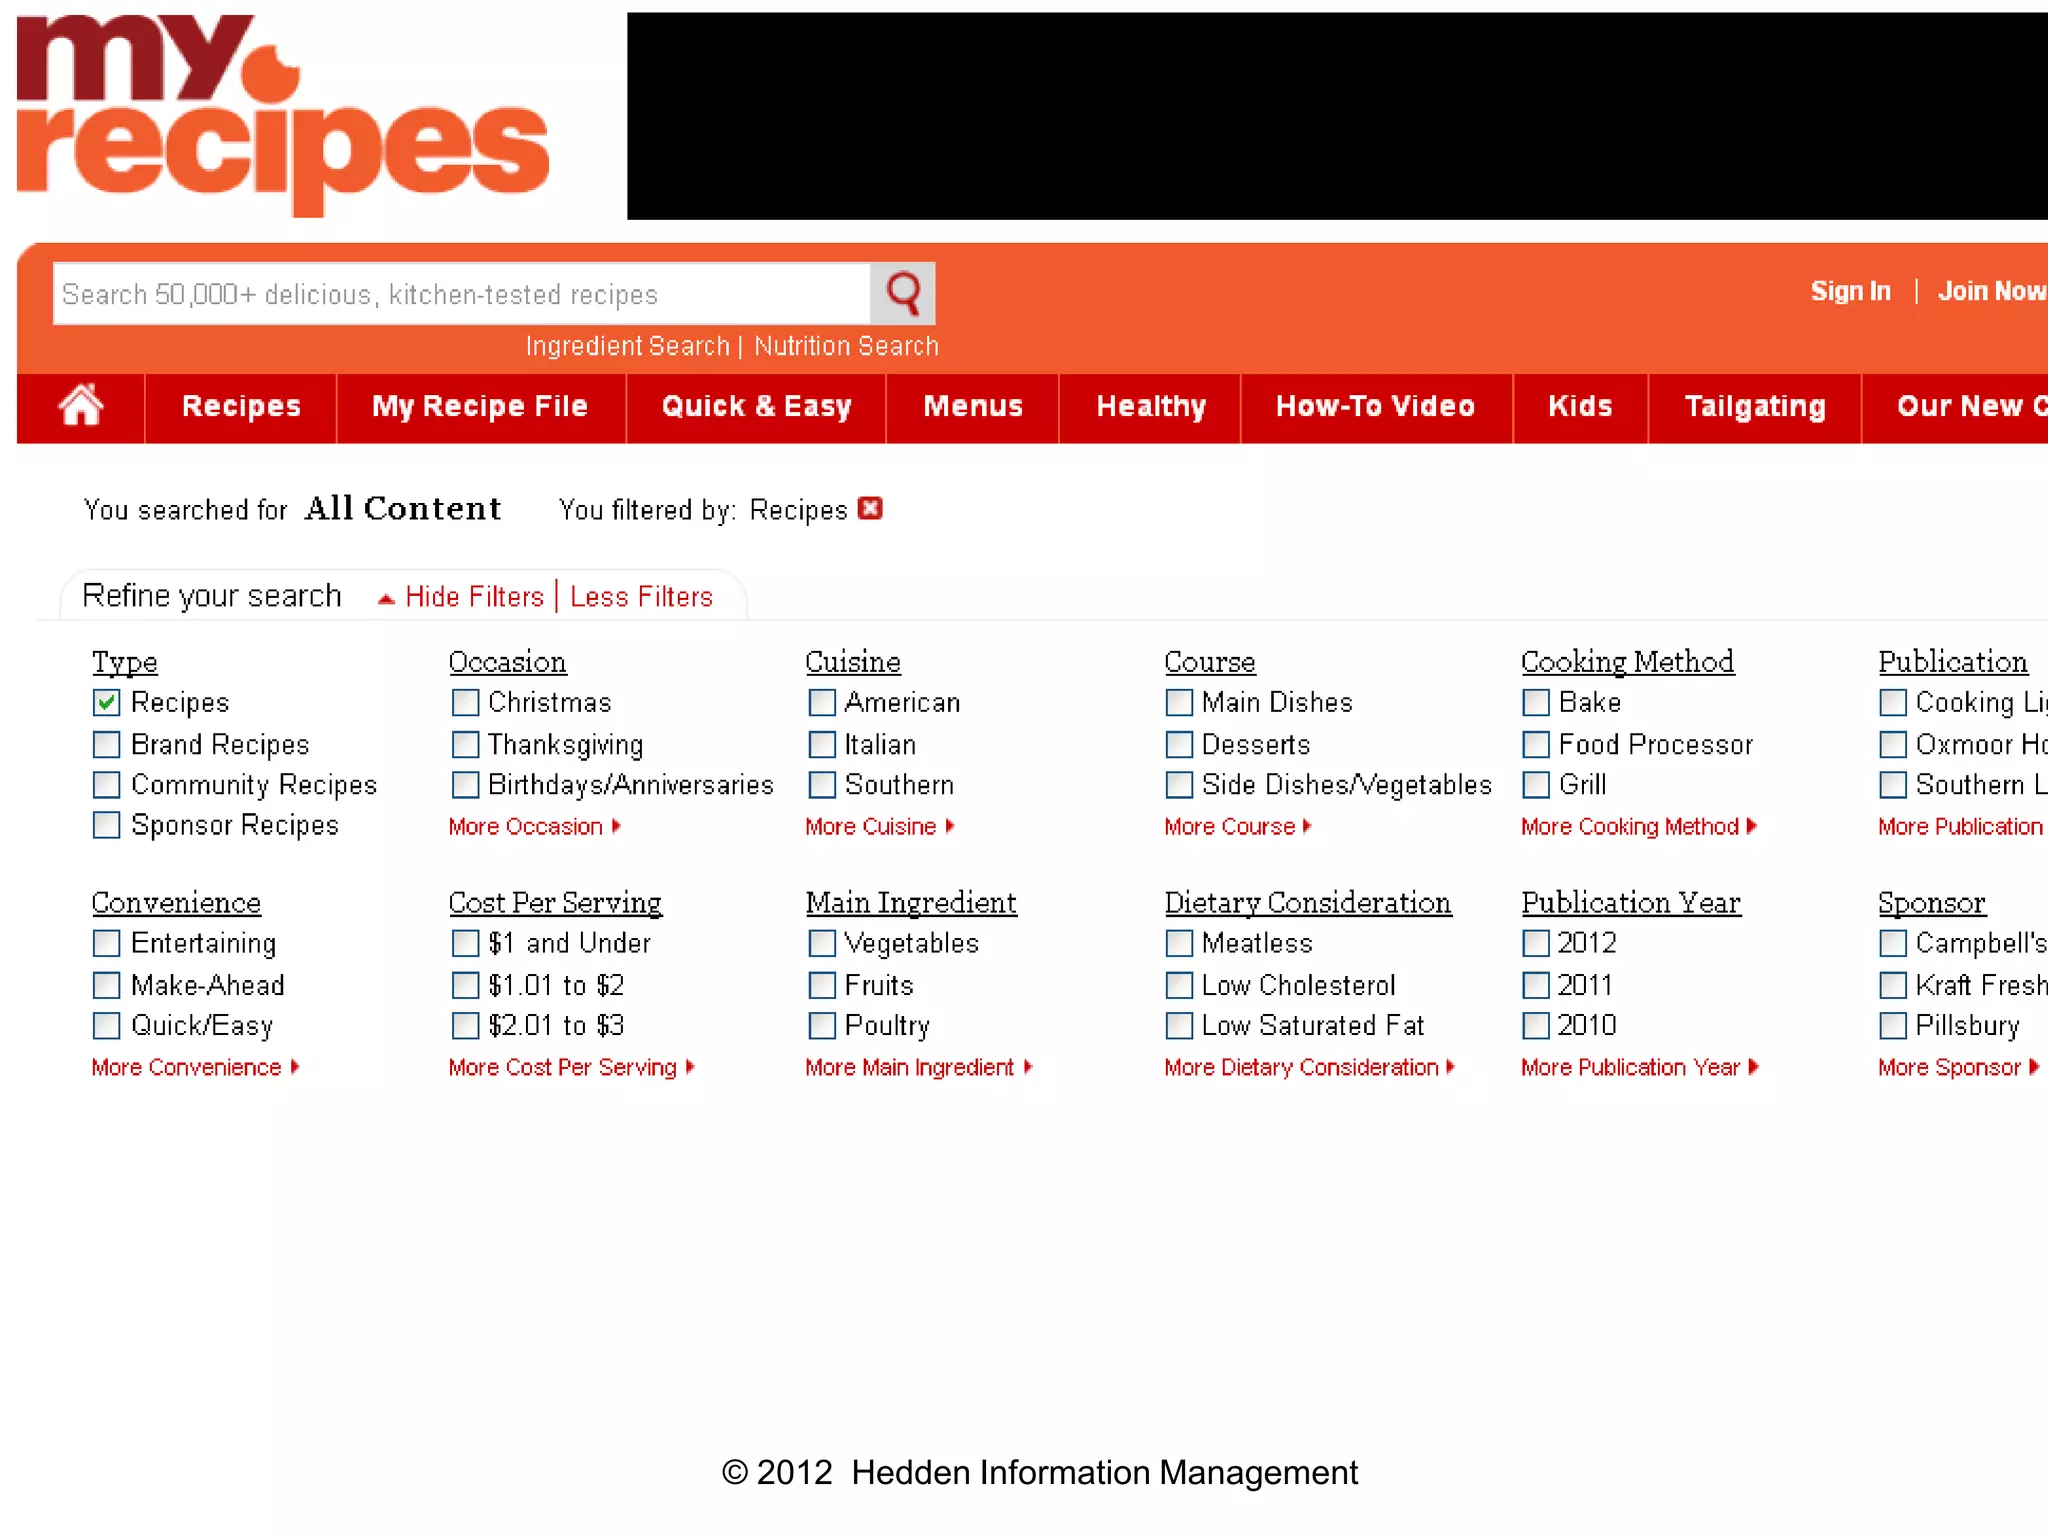Enable the Meatless dietary filter
Image resolution: width=2048 pixels, height=1536 pixels.
point(1179,944)
